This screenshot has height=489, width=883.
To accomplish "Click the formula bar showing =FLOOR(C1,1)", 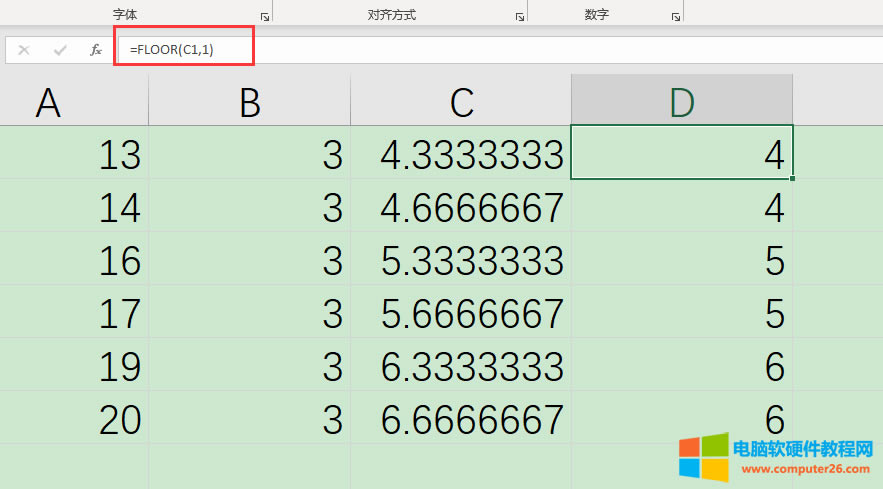I will pyautogui.click(x=400, y=49).
